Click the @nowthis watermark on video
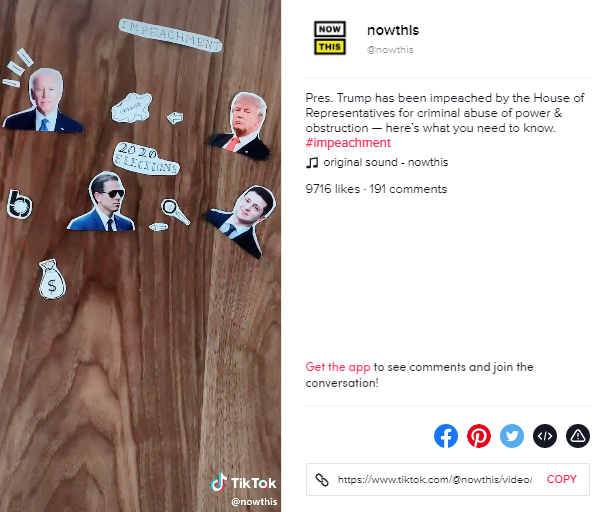 tap(254, 502)
